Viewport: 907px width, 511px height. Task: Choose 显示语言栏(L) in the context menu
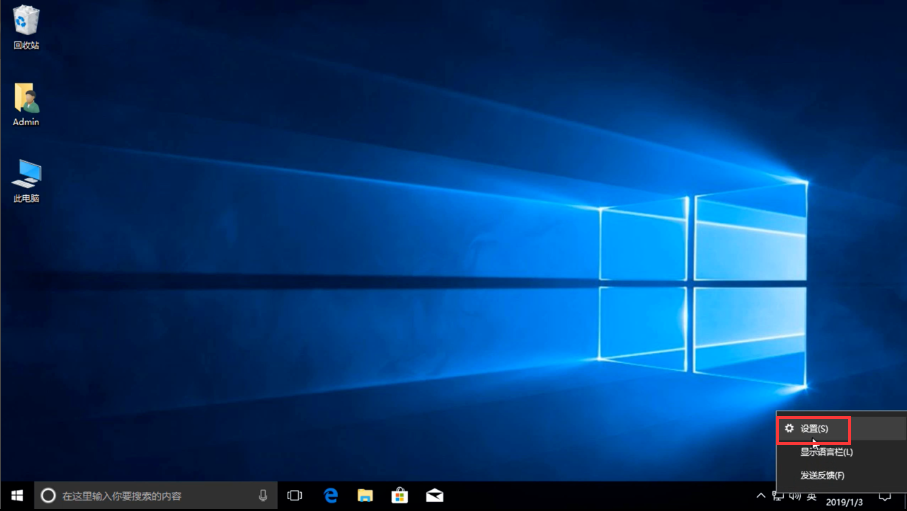coord(826,452)
